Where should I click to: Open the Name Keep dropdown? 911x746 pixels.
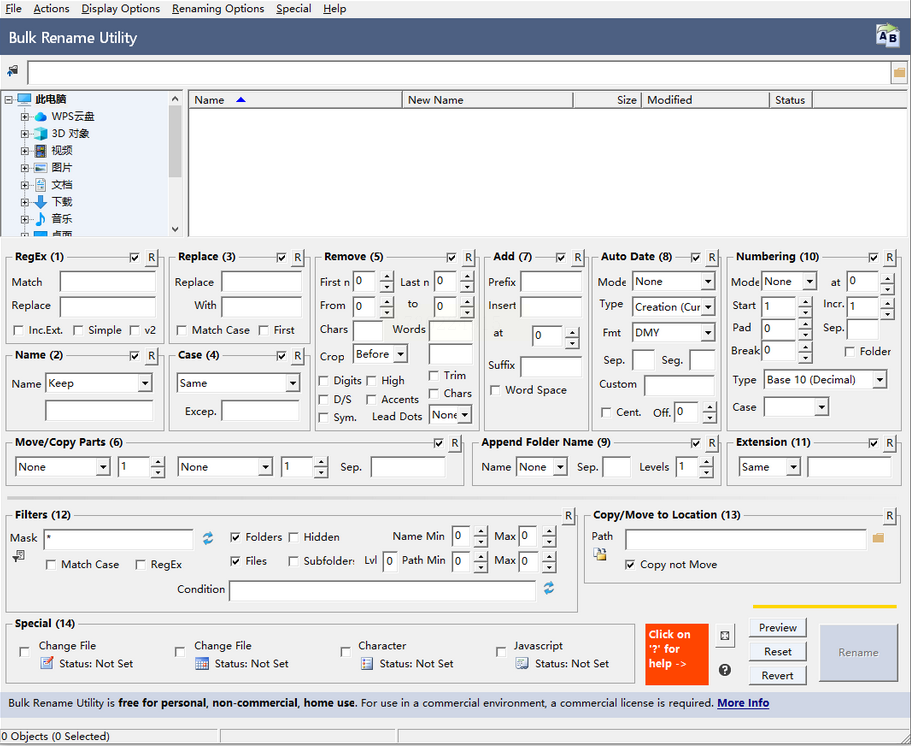(145, 383)
